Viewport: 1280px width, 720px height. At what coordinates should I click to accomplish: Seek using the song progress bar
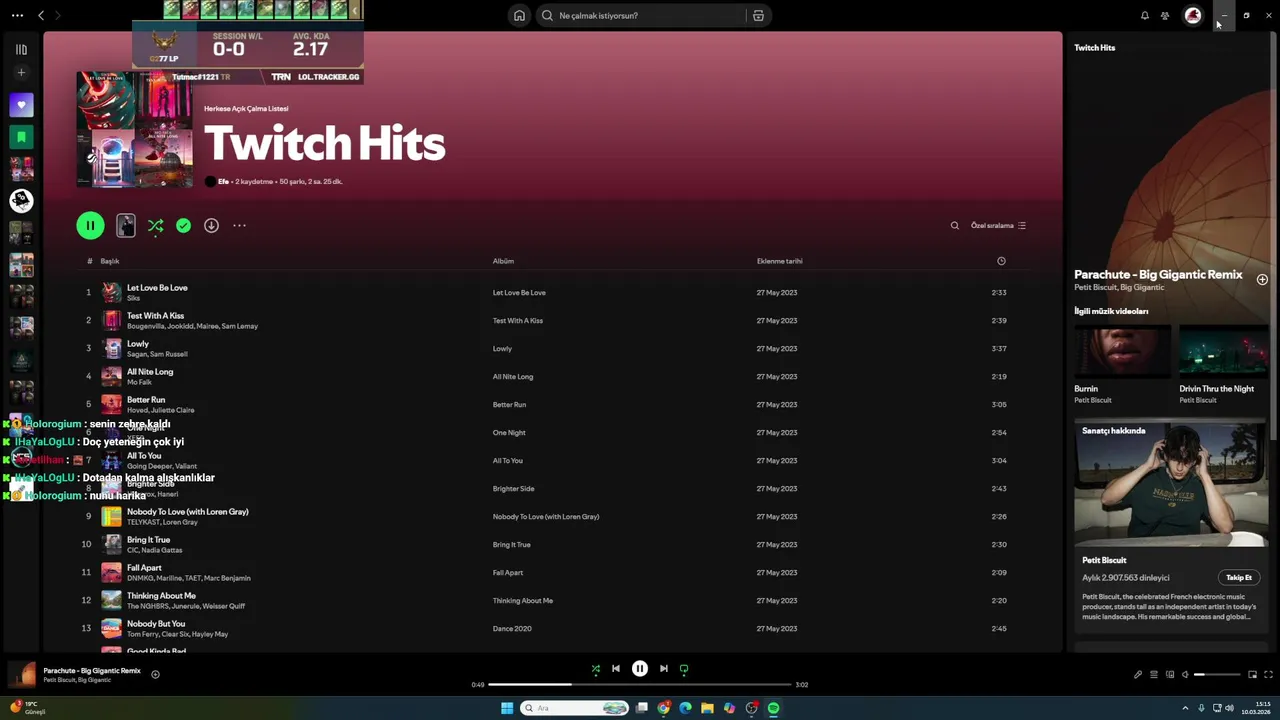tap(640, 685)
